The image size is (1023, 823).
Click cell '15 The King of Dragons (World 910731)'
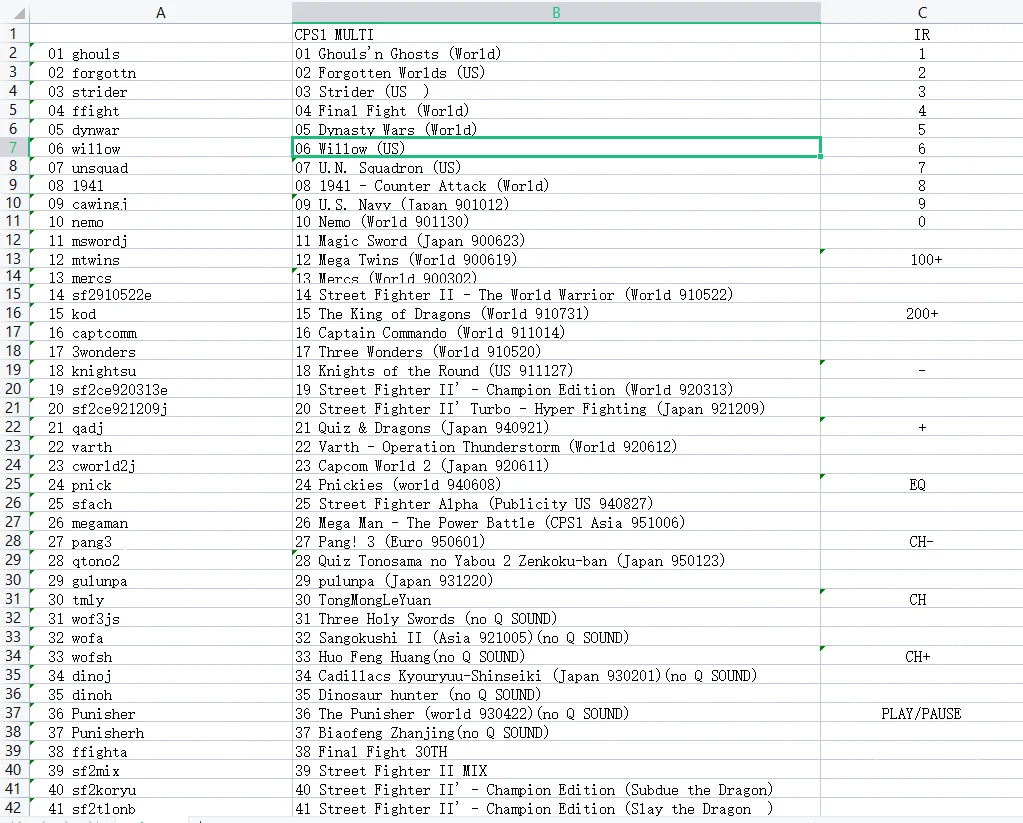(556, 313)
